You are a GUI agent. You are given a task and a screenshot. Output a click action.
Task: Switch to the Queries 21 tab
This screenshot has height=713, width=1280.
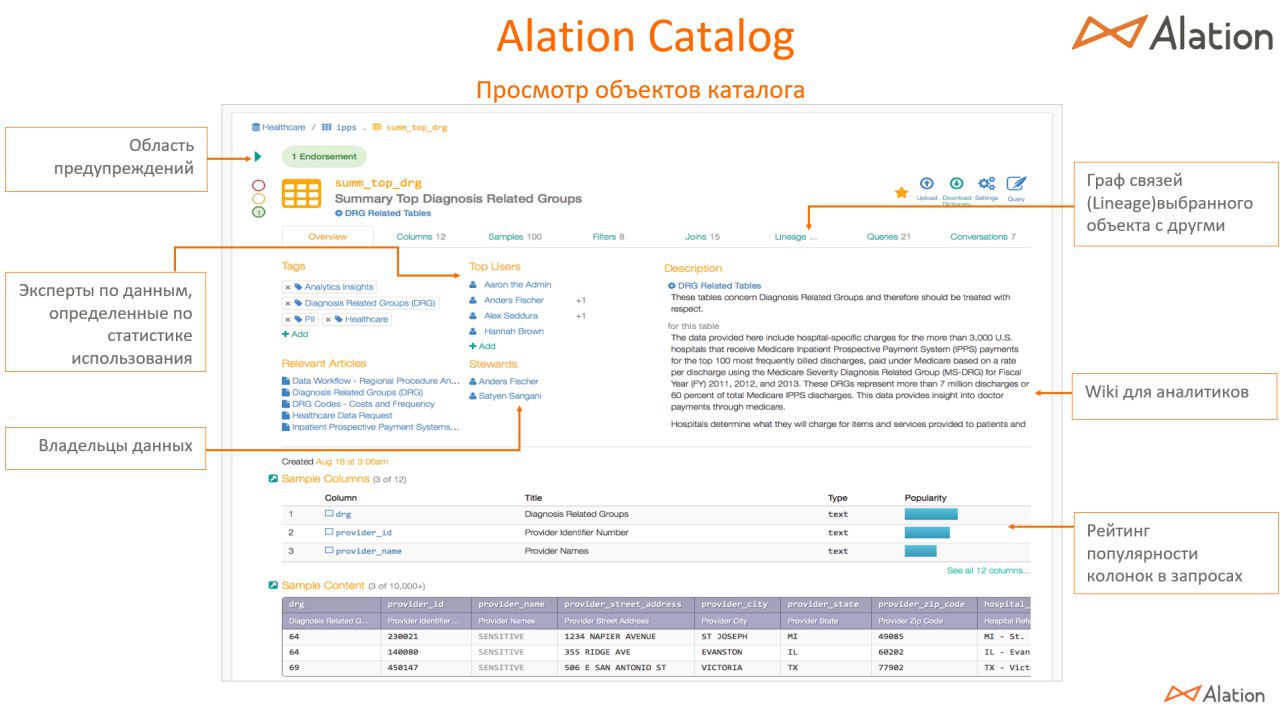tap(889, 237)
